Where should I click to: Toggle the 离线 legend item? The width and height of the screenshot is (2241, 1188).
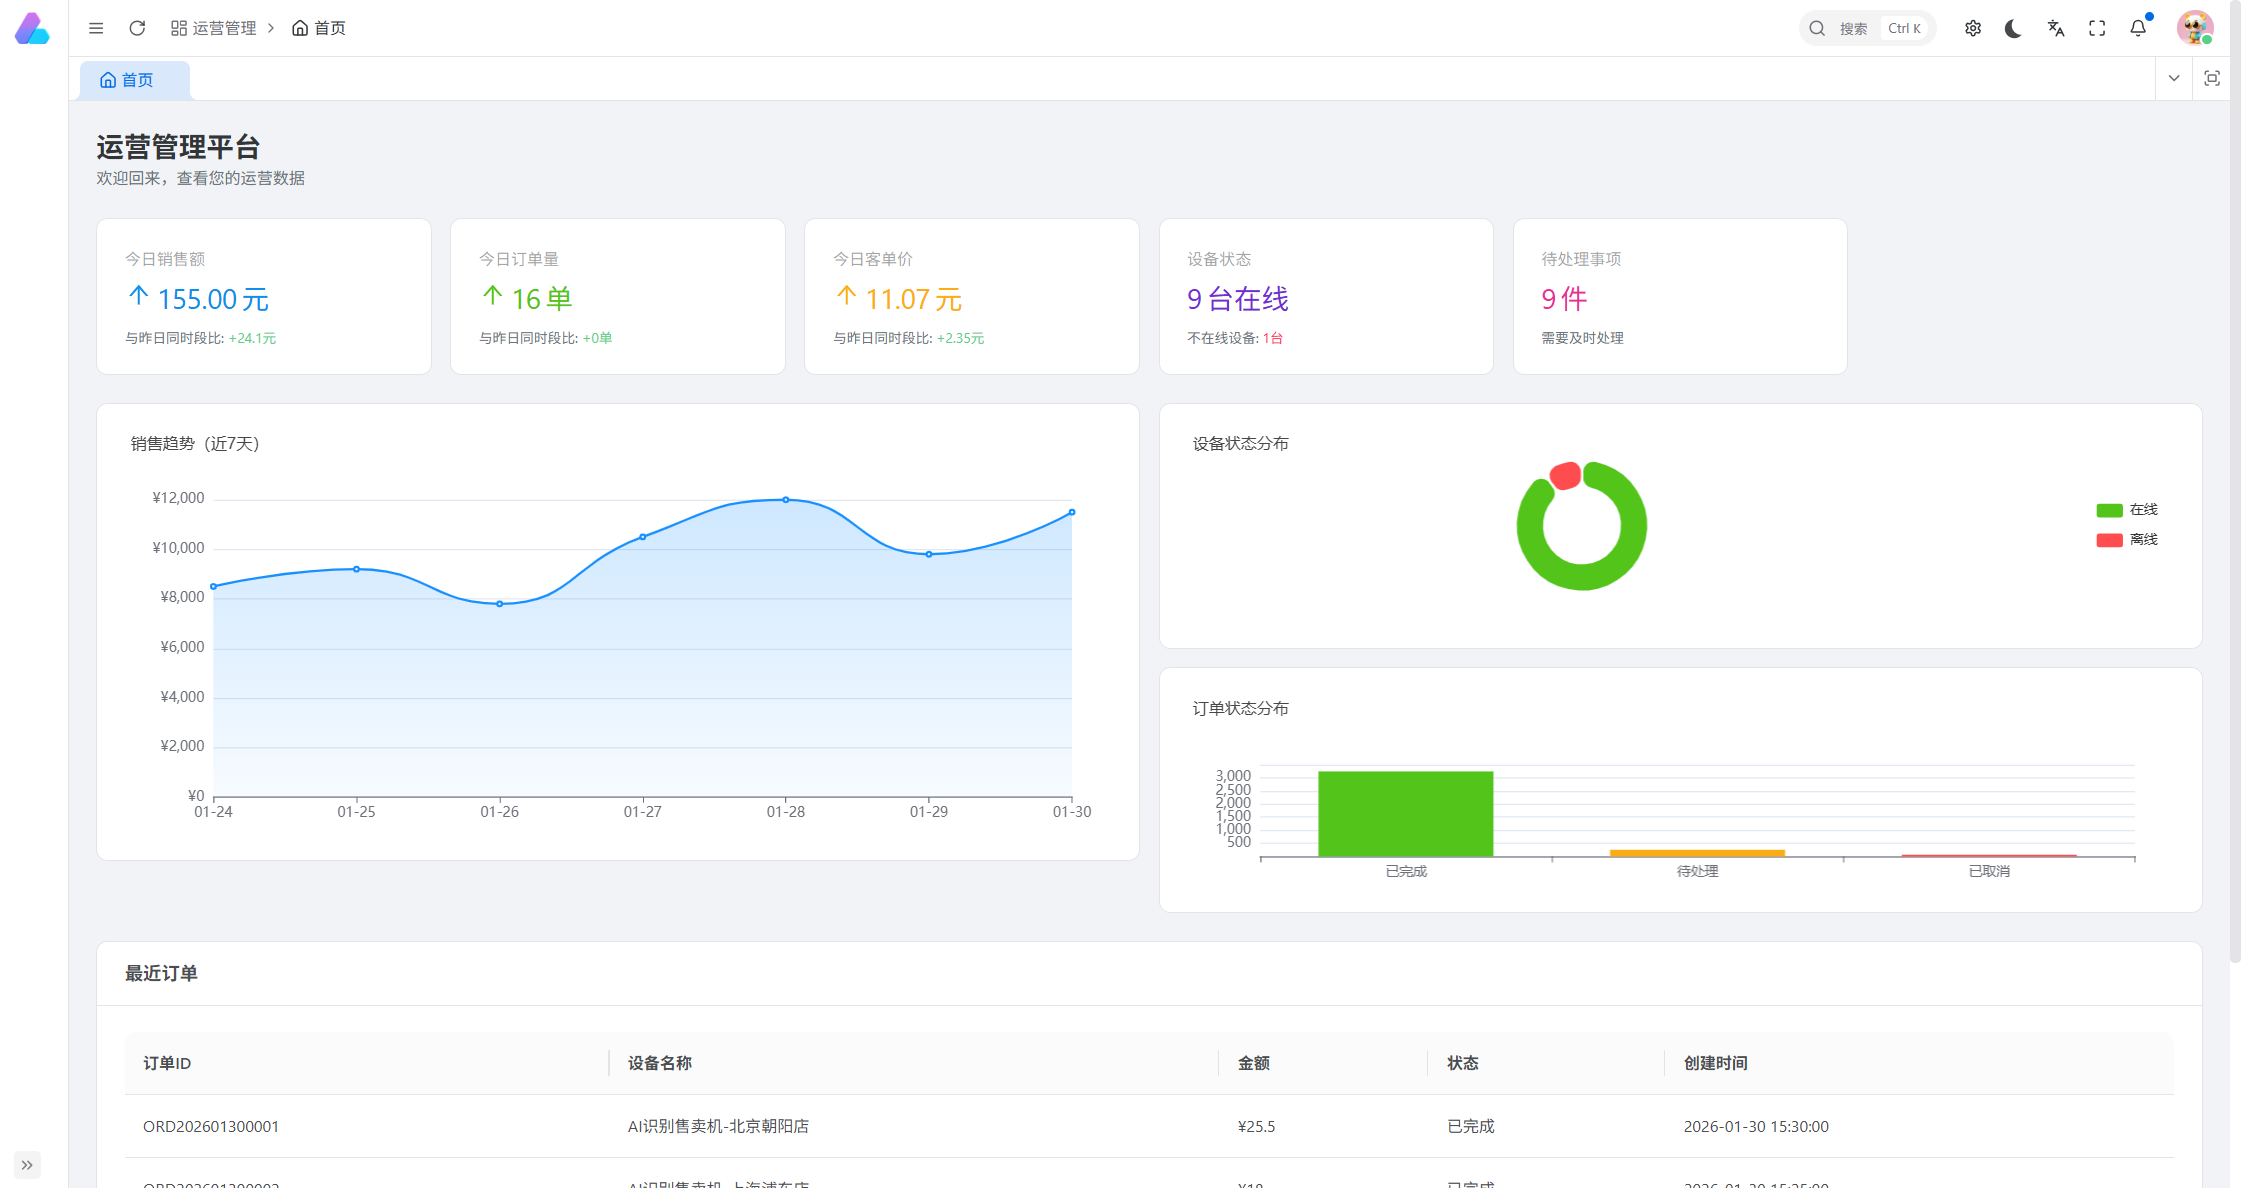(2126, 540)
